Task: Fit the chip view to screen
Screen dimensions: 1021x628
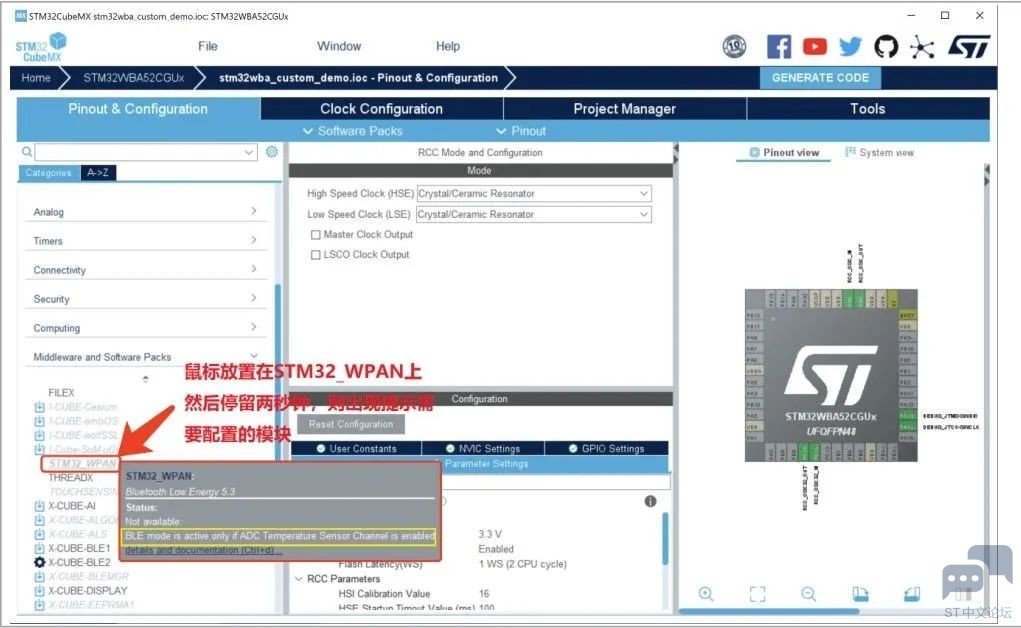Action: 757,593
